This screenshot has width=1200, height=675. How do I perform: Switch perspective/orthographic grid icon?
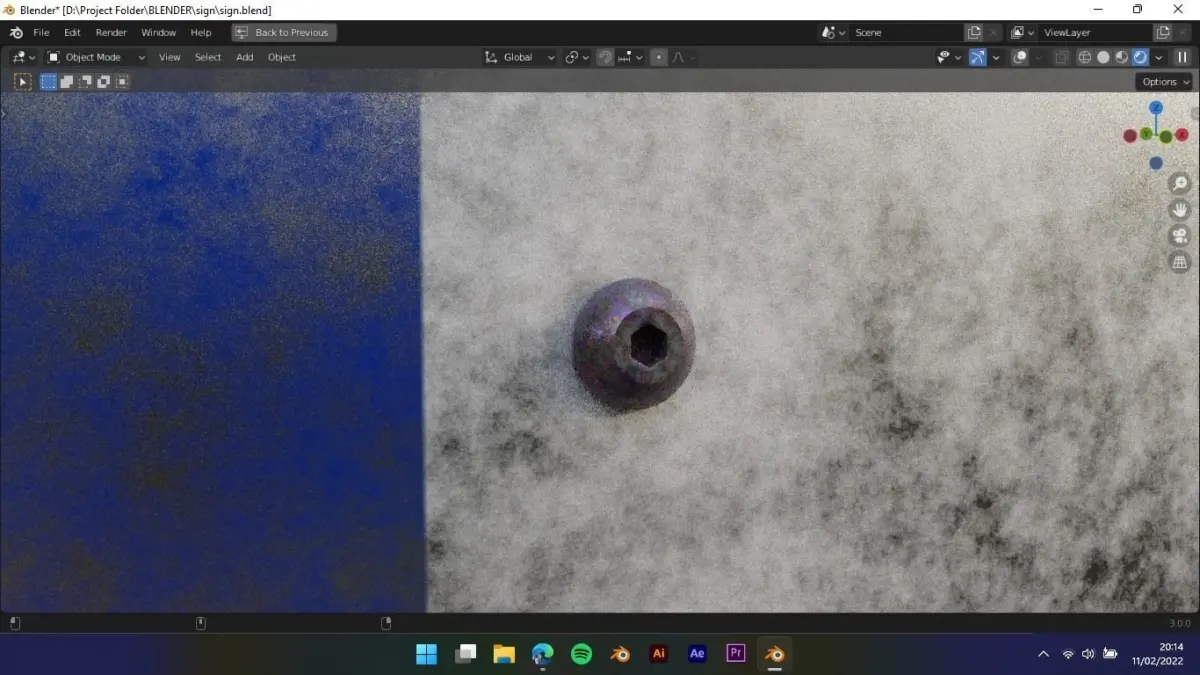pyautogui.click(x=1180, y=262)
